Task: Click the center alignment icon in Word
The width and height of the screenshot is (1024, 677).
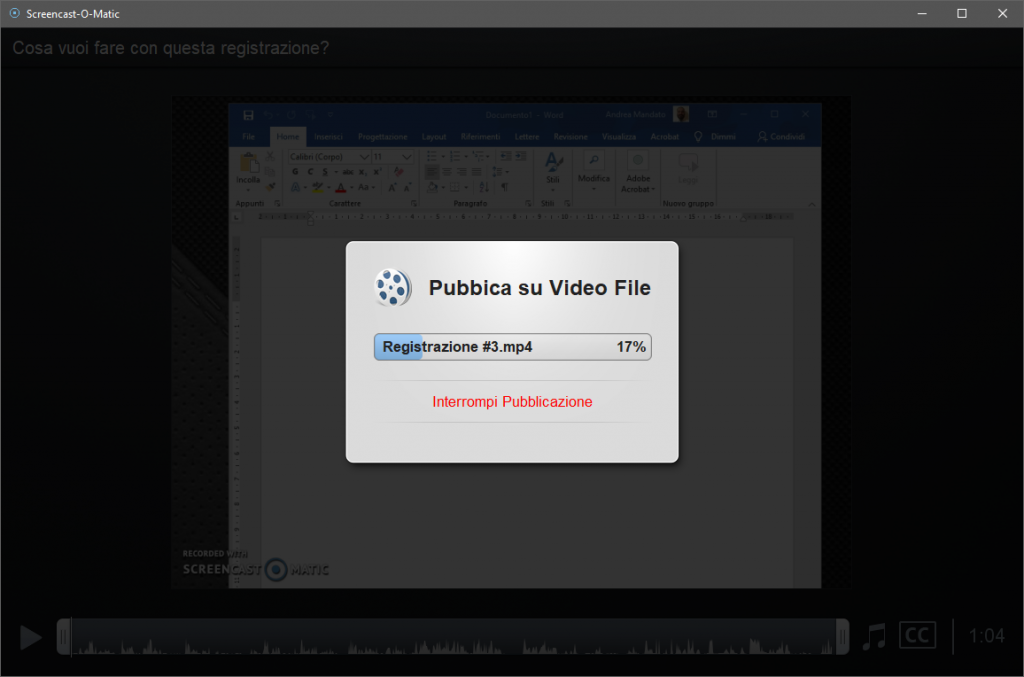Action: click(447, 172)
